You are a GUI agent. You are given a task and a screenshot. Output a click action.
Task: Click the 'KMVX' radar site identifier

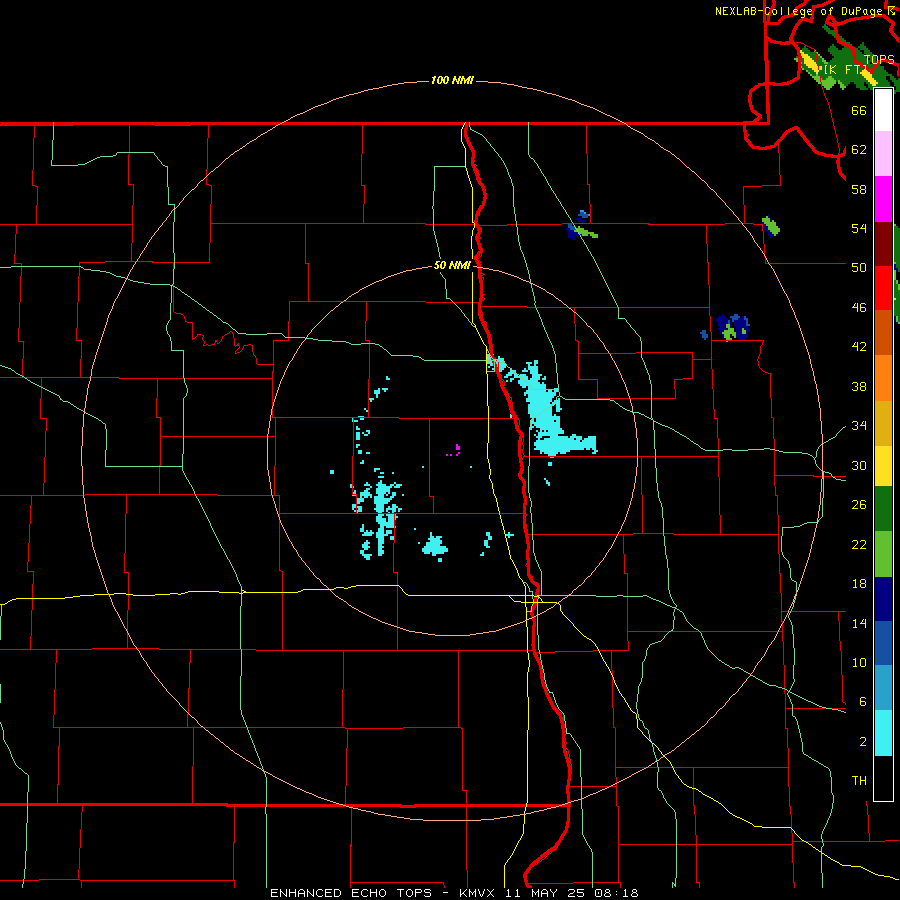(477, 893)
